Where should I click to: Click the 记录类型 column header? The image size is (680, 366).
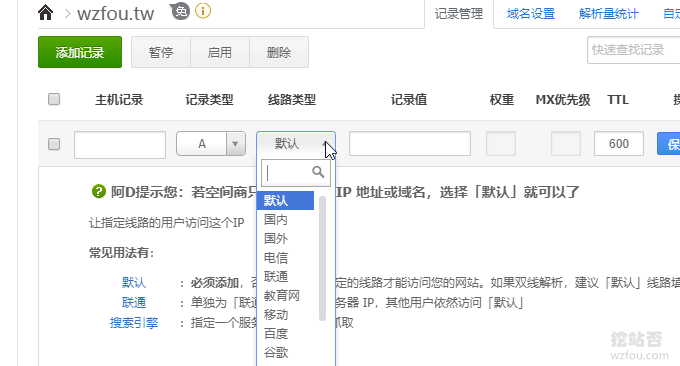tap(209, 100)
